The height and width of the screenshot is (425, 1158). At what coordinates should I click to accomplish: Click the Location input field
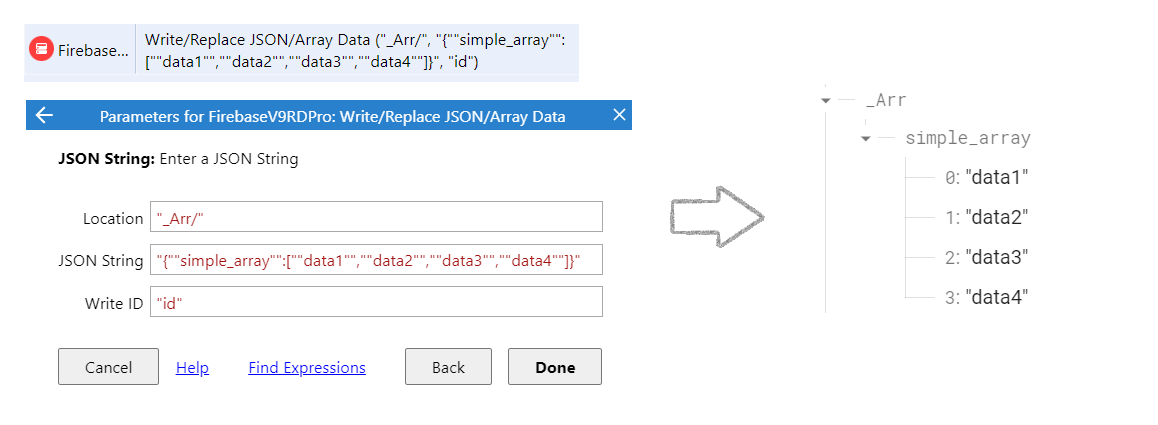(x=376, y=217)
